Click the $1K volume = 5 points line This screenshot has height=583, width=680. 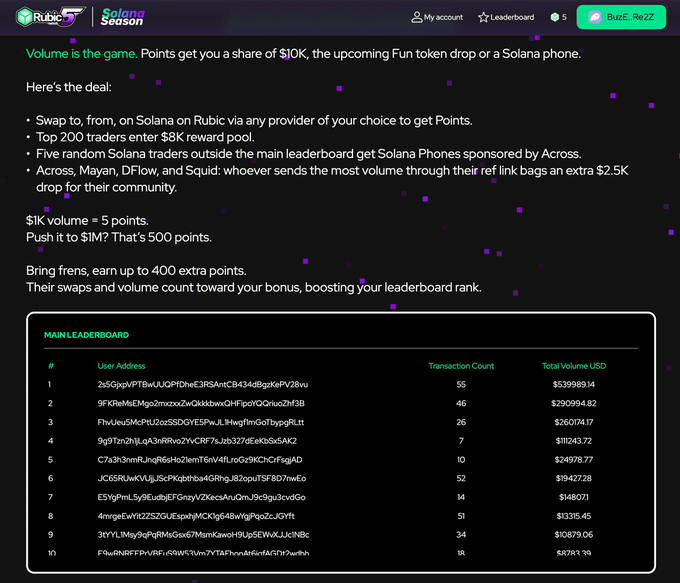coord(87,221)
